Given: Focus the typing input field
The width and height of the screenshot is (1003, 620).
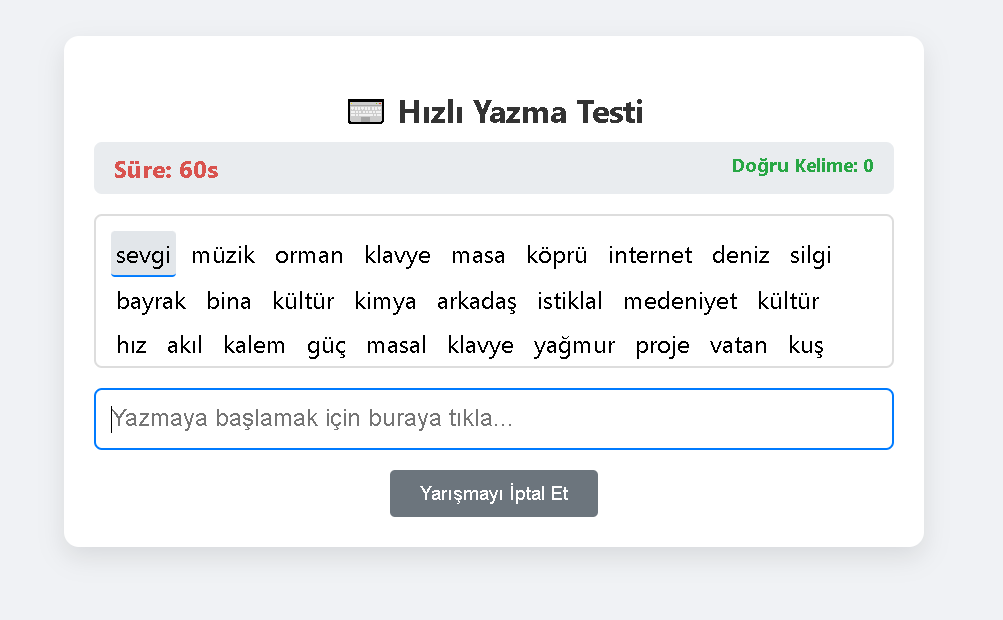Looking at the screenshot, I should pyautogui.click(x=494, y=419).
